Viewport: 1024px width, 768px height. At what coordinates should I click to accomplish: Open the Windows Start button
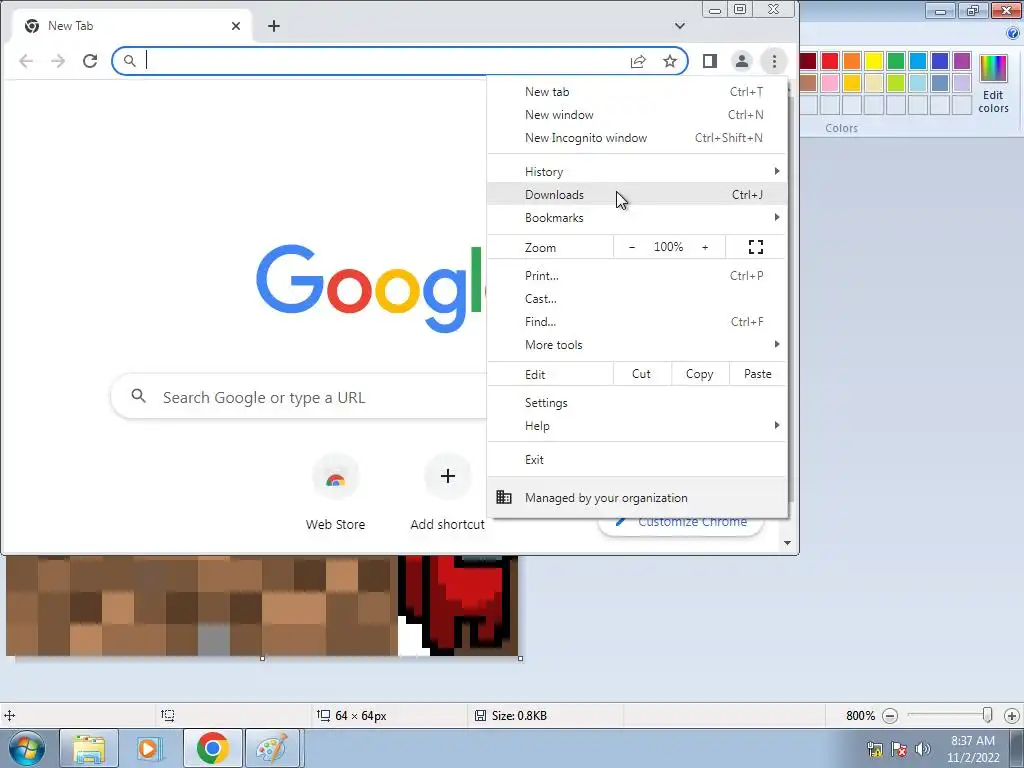[27, 748]
